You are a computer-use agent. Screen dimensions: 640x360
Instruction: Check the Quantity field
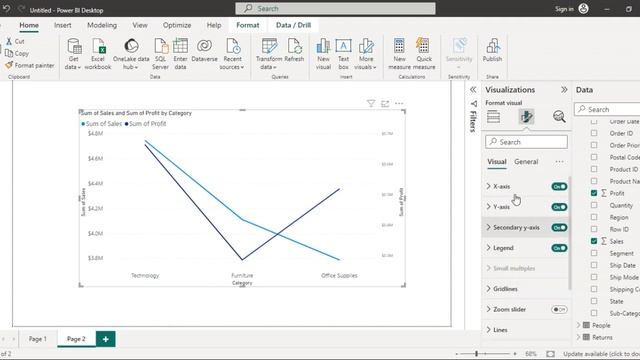[x=594, y=205]
